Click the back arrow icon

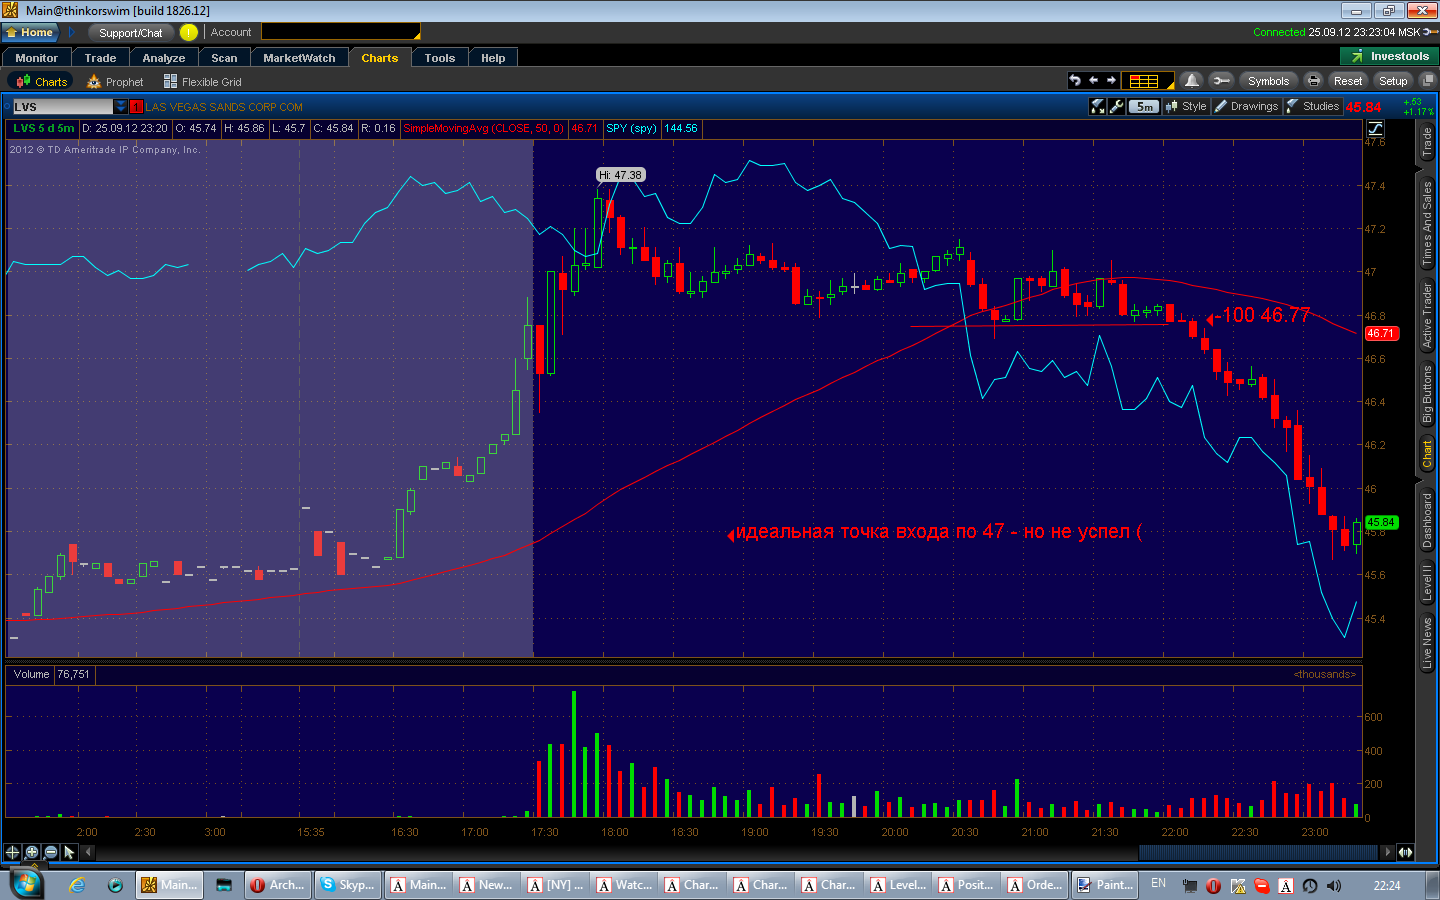[1093, 80]
